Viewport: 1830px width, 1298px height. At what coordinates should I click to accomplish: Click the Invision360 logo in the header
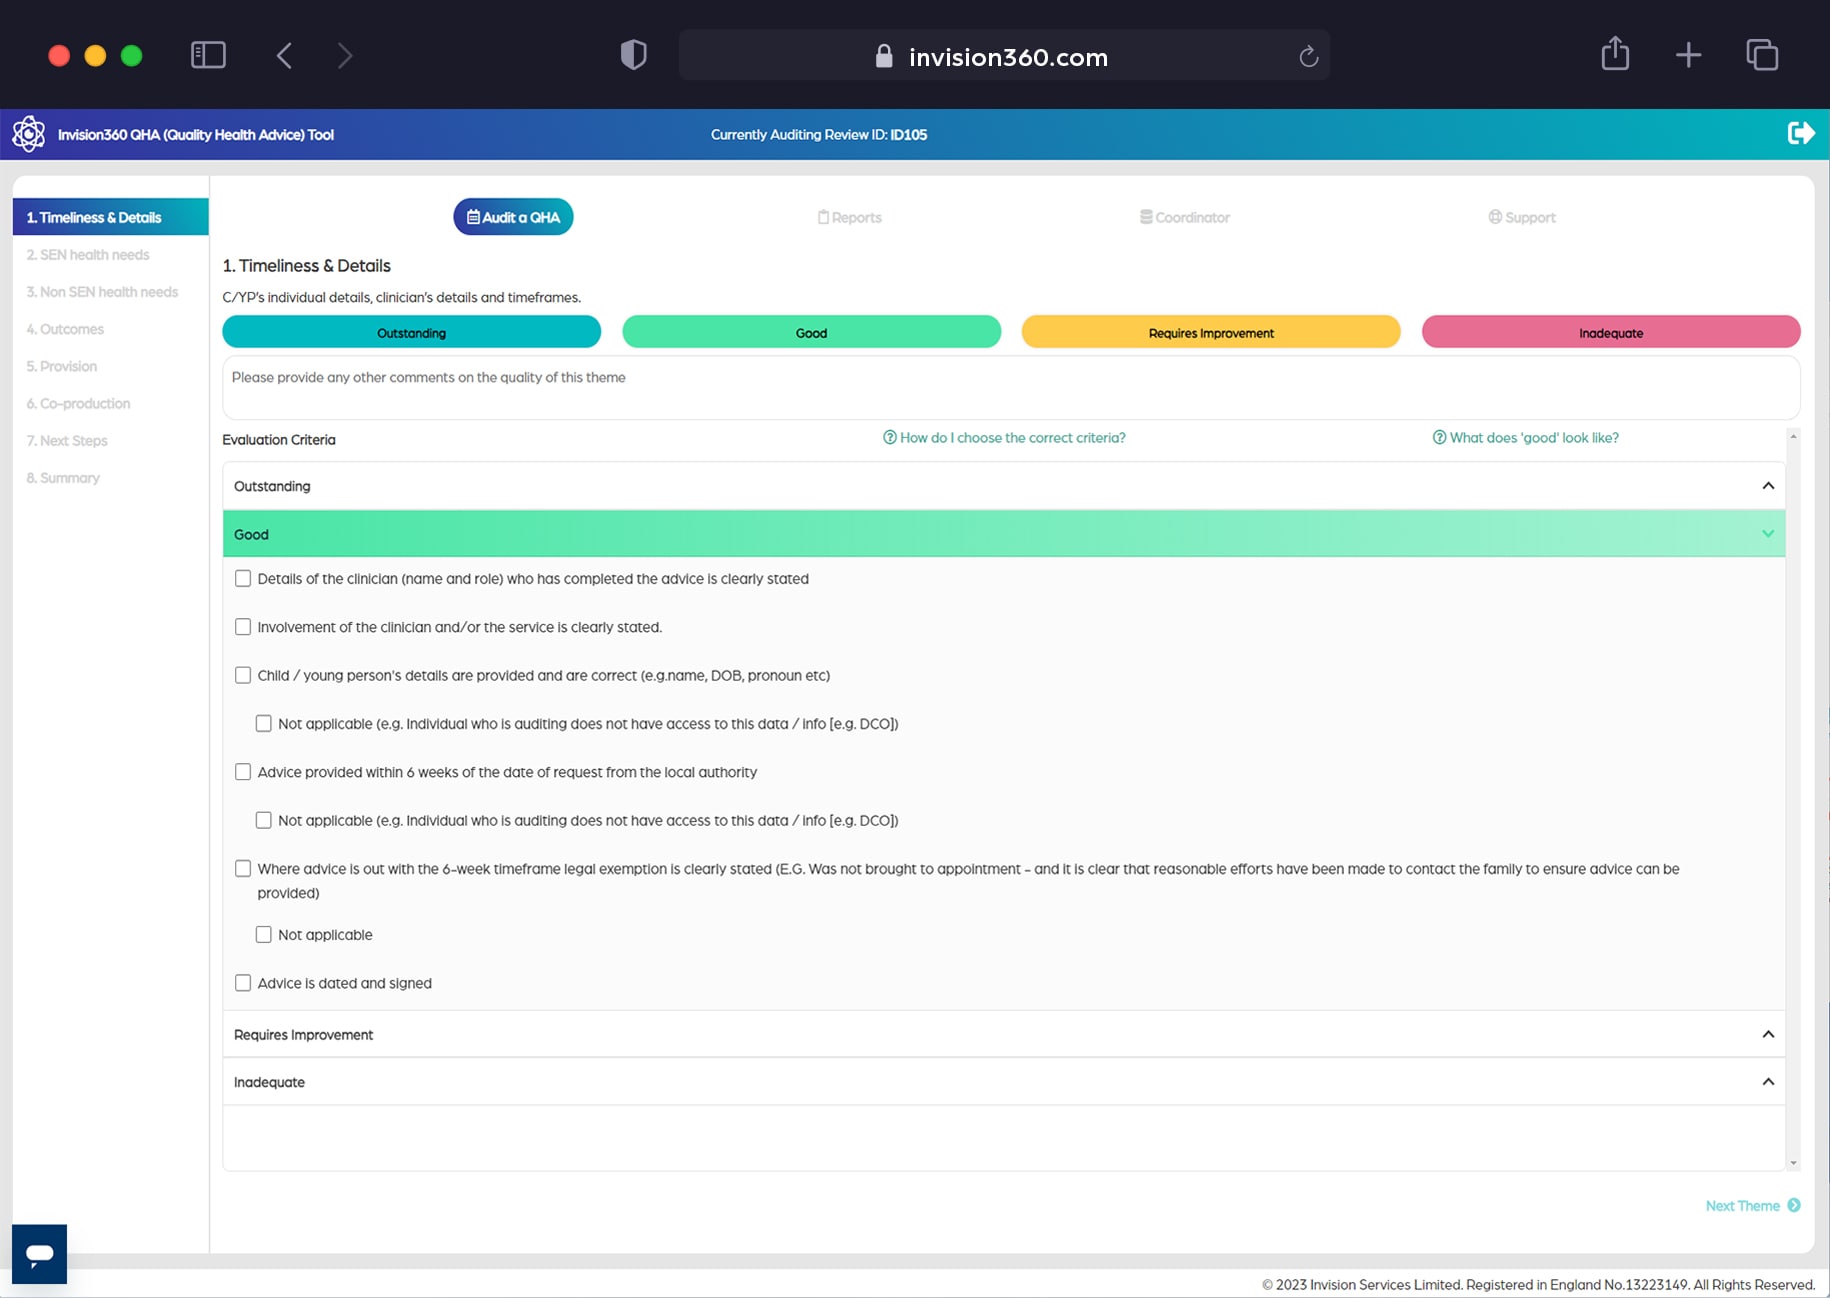coord(30,133)
